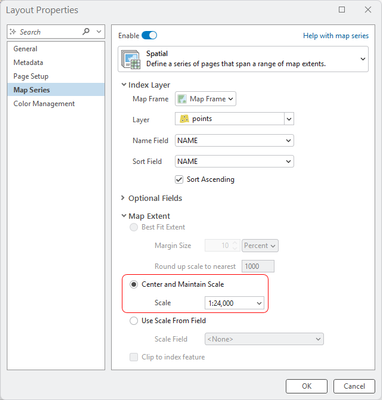Uncheck the Sort Ascending checkbox
Image resolution: width=382 pixels, height=400 pixels.
(179, 180)
